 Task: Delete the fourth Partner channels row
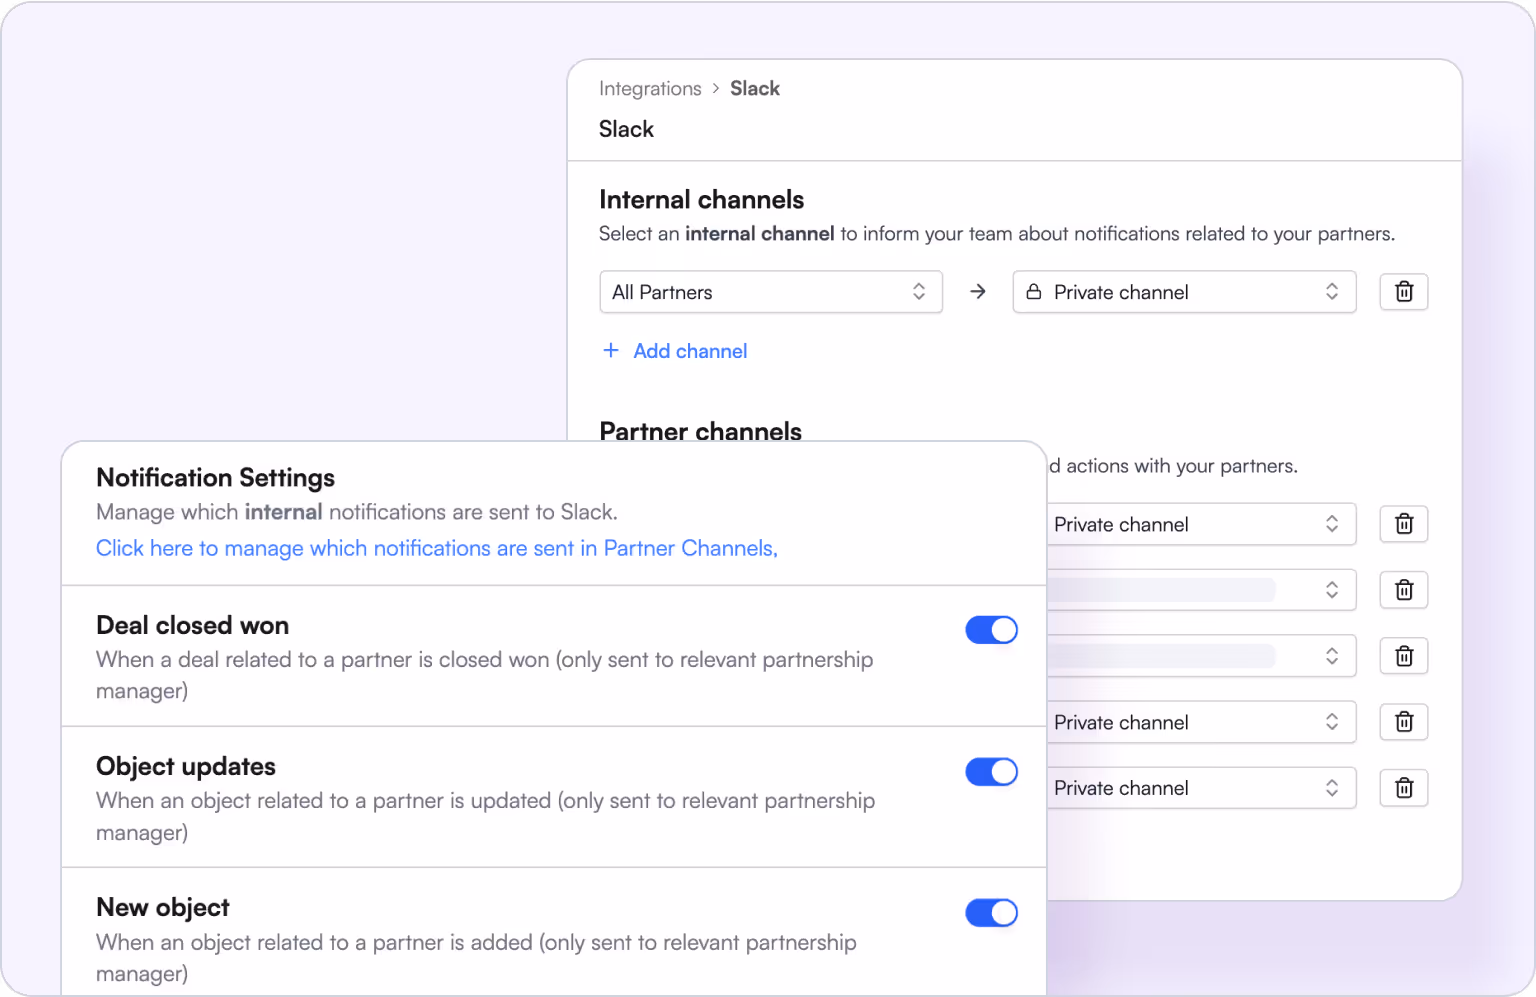(1403, 722)
